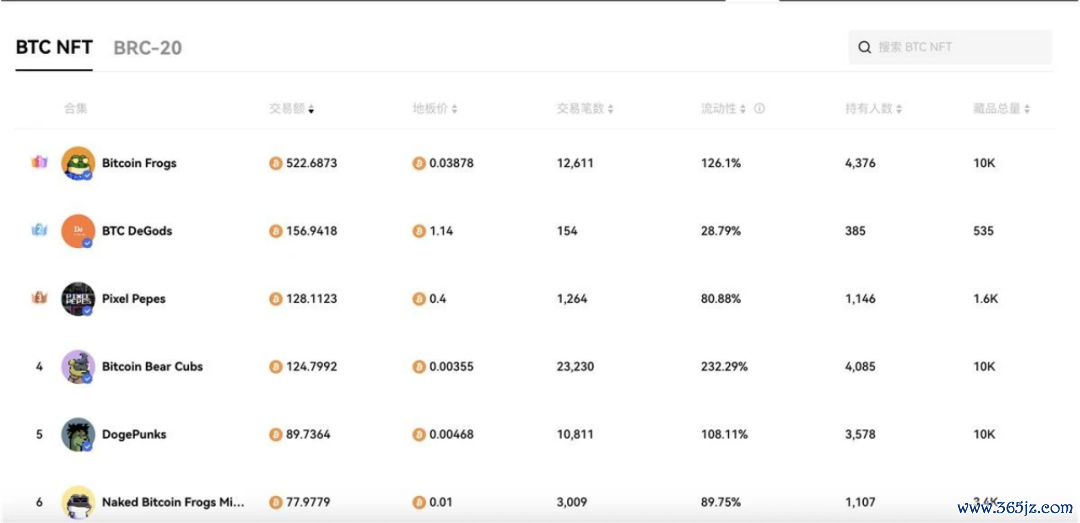This screenshot has height=523, width=1080.
Task: Sort by 交易笔数 column
Action: tap(585, 109)
